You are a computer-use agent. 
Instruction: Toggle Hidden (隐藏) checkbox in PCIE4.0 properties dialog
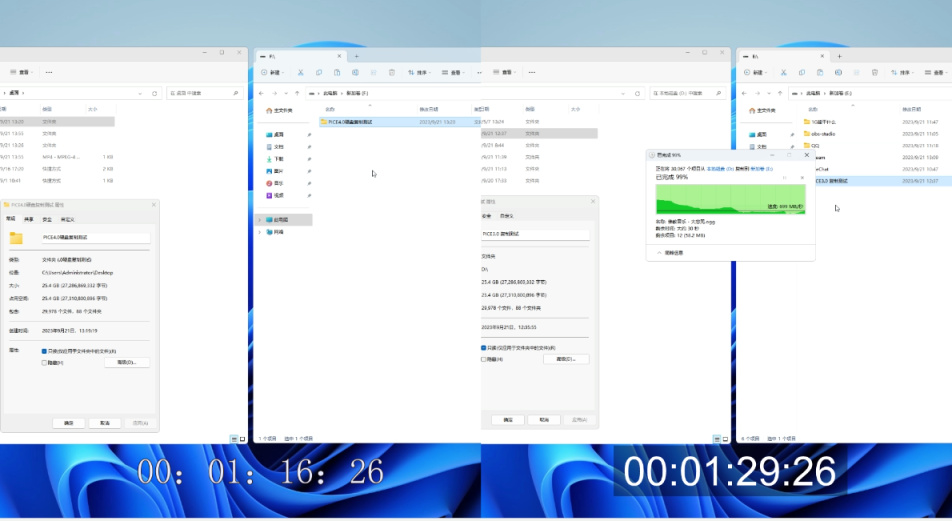click(44, 363)
